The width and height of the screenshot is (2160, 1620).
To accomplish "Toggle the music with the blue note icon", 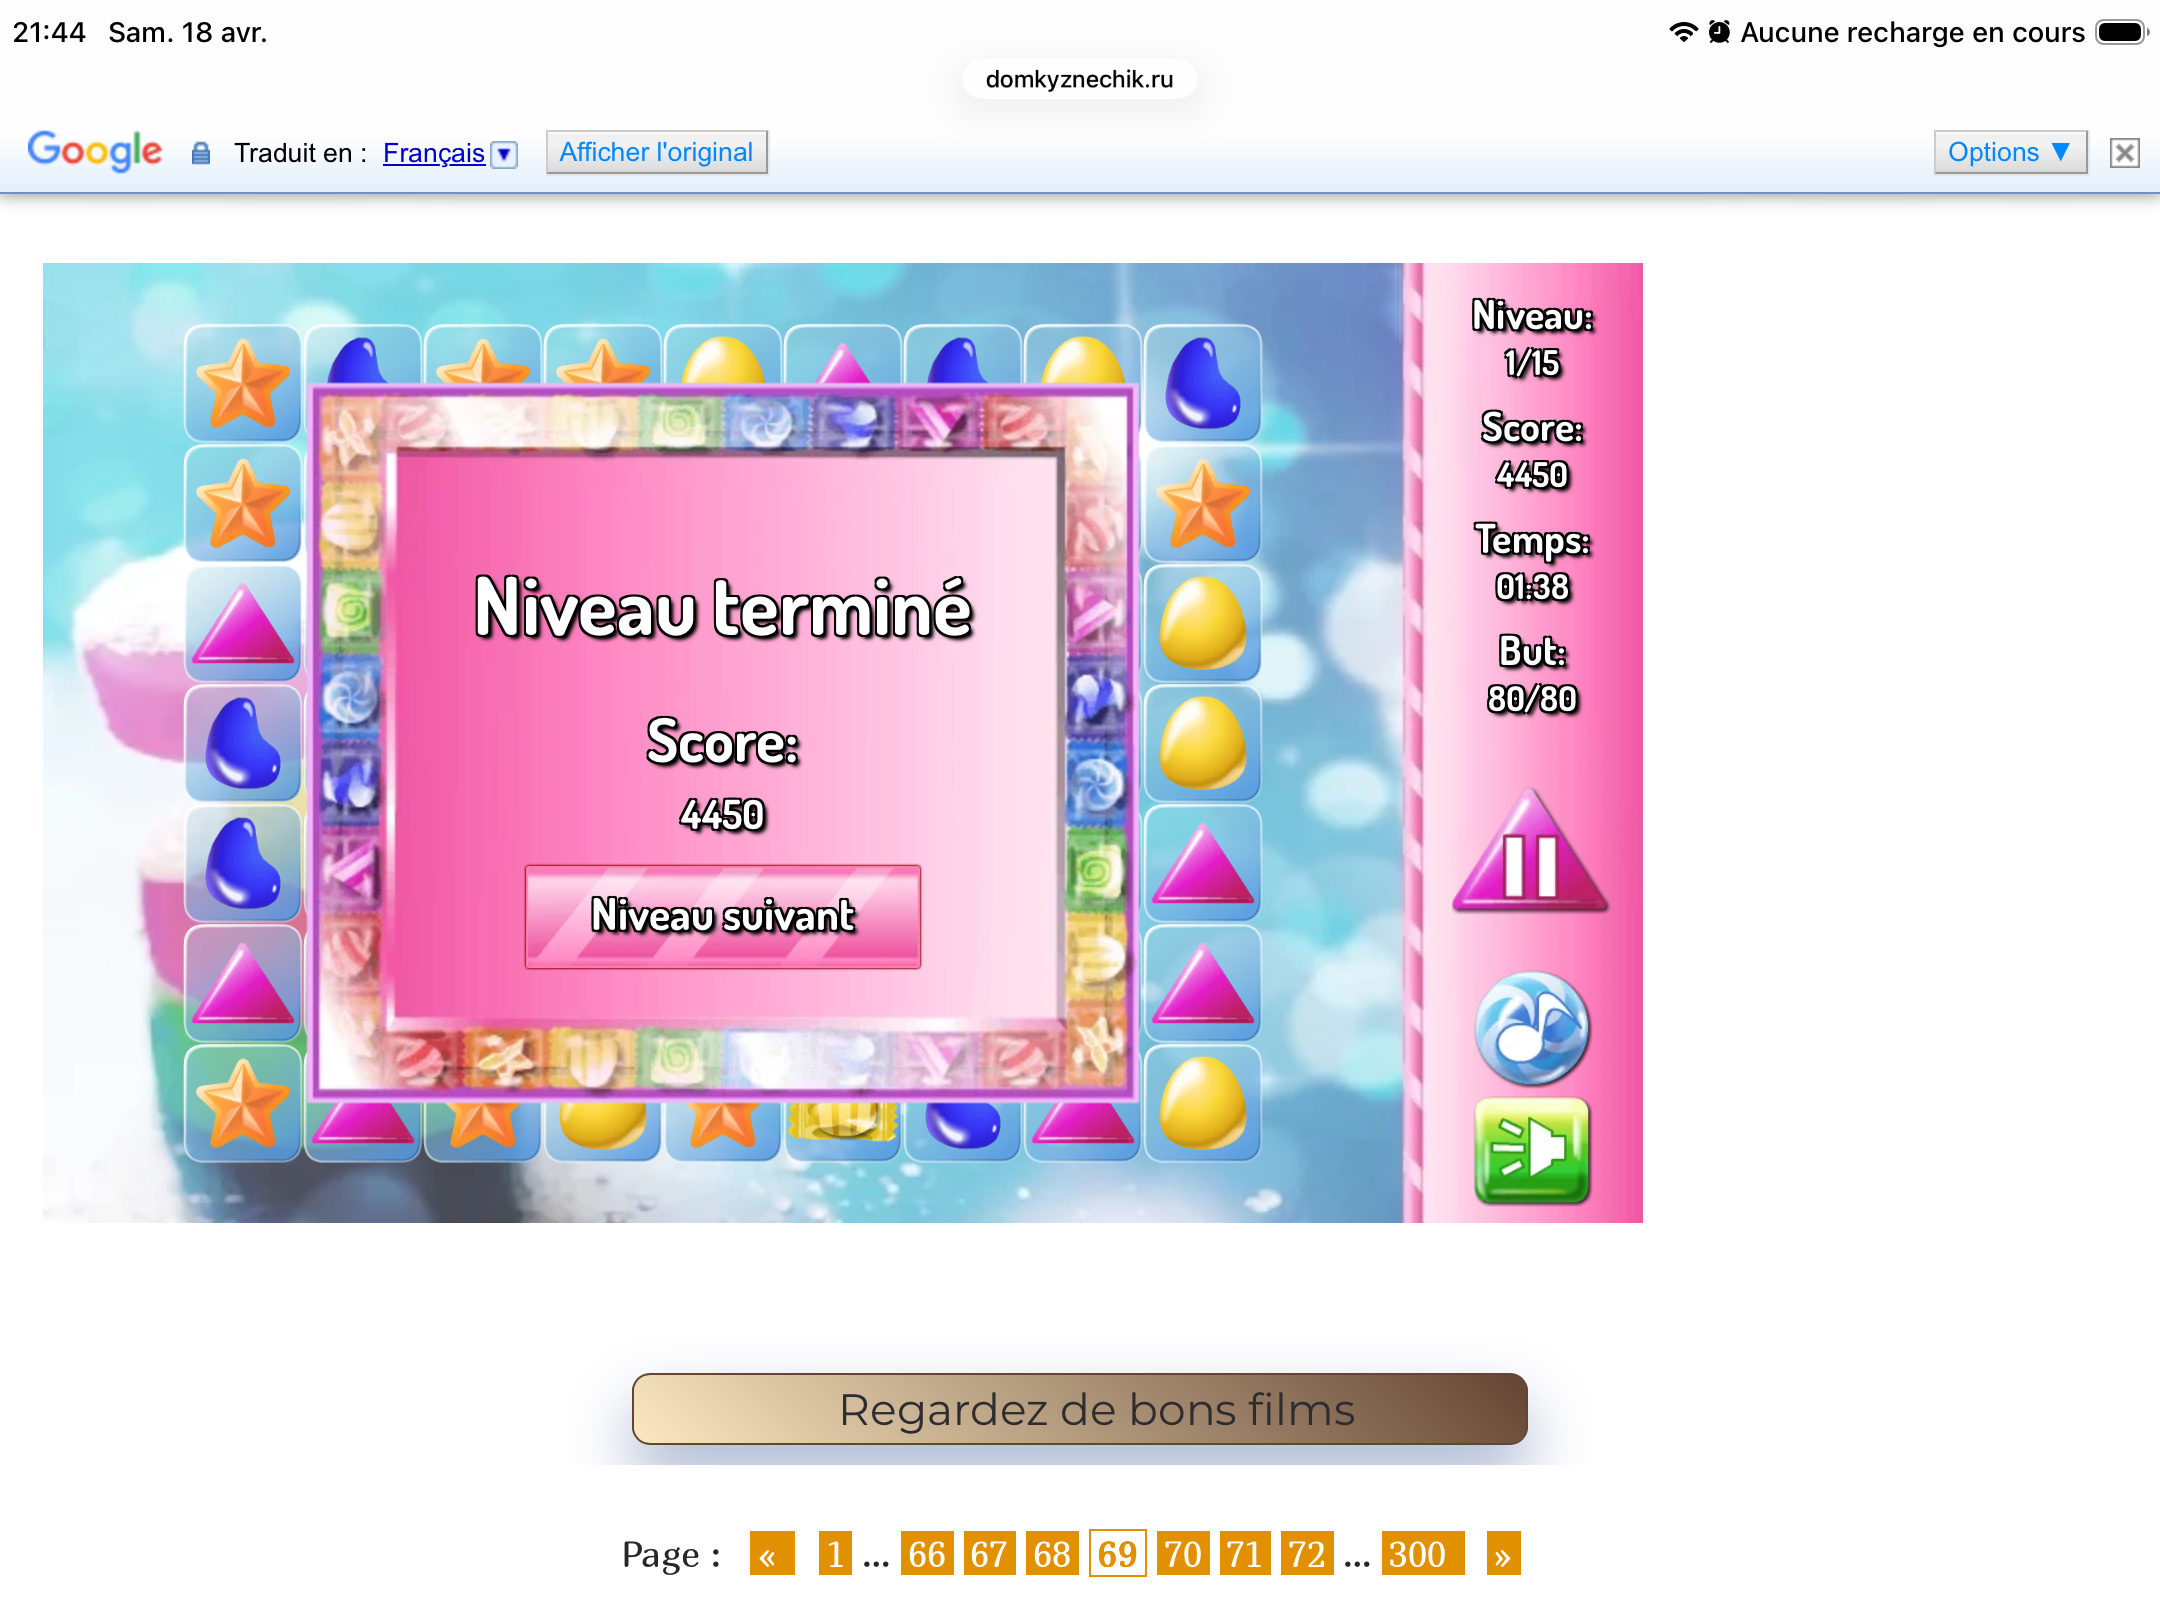I will coord(1531,1028).
